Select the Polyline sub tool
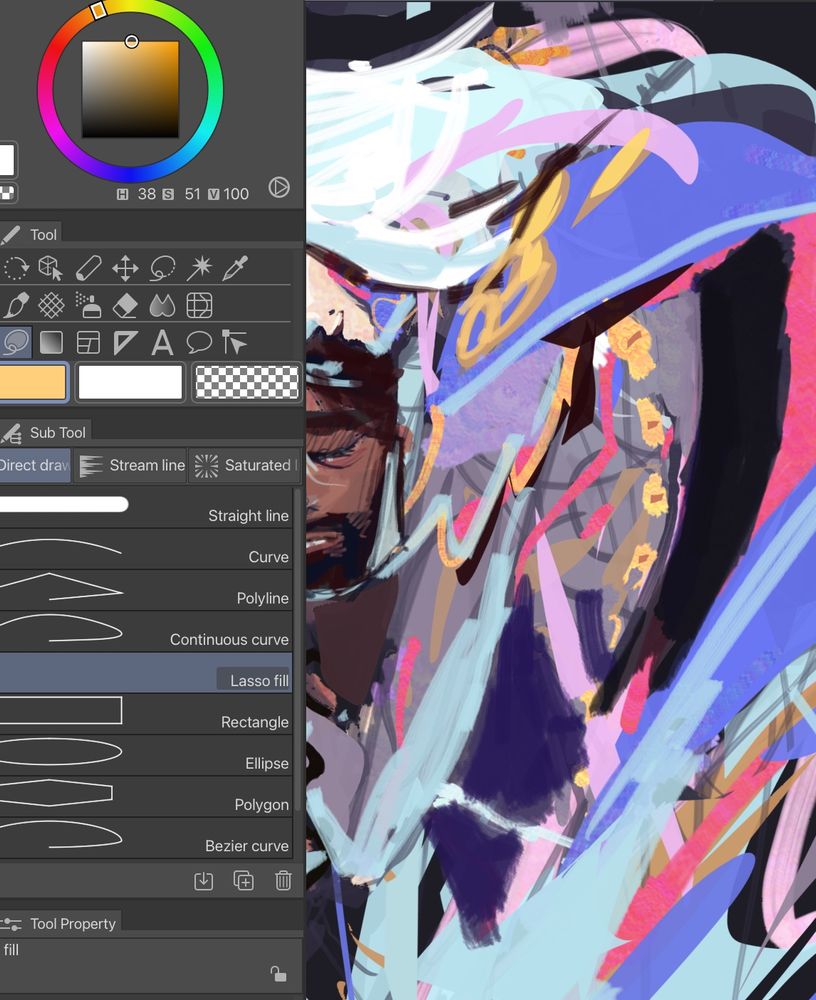 (145, 591)
